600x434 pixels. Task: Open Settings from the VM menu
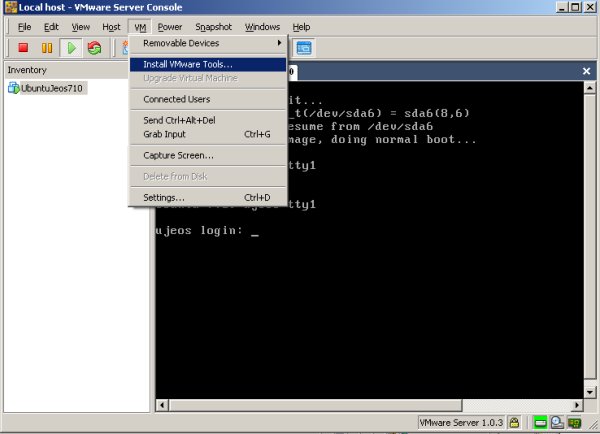tap(209, 197)
